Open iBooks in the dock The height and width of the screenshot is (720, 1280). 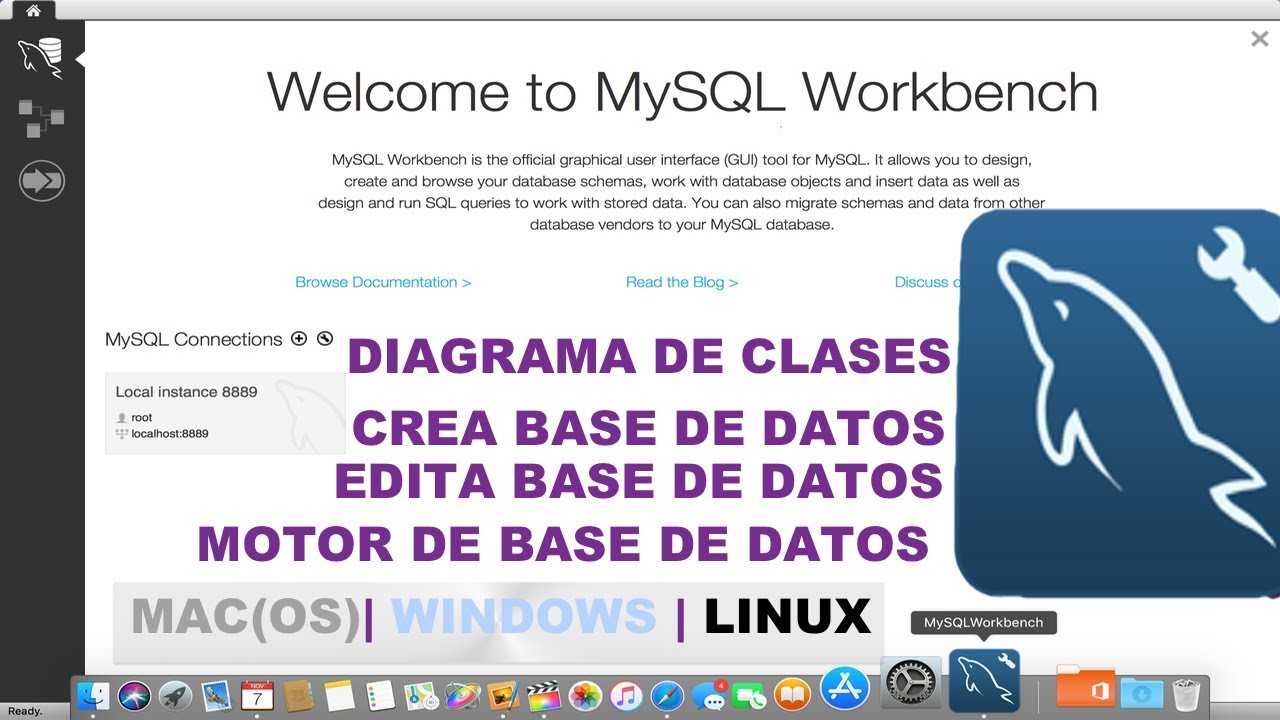(791, 696)
